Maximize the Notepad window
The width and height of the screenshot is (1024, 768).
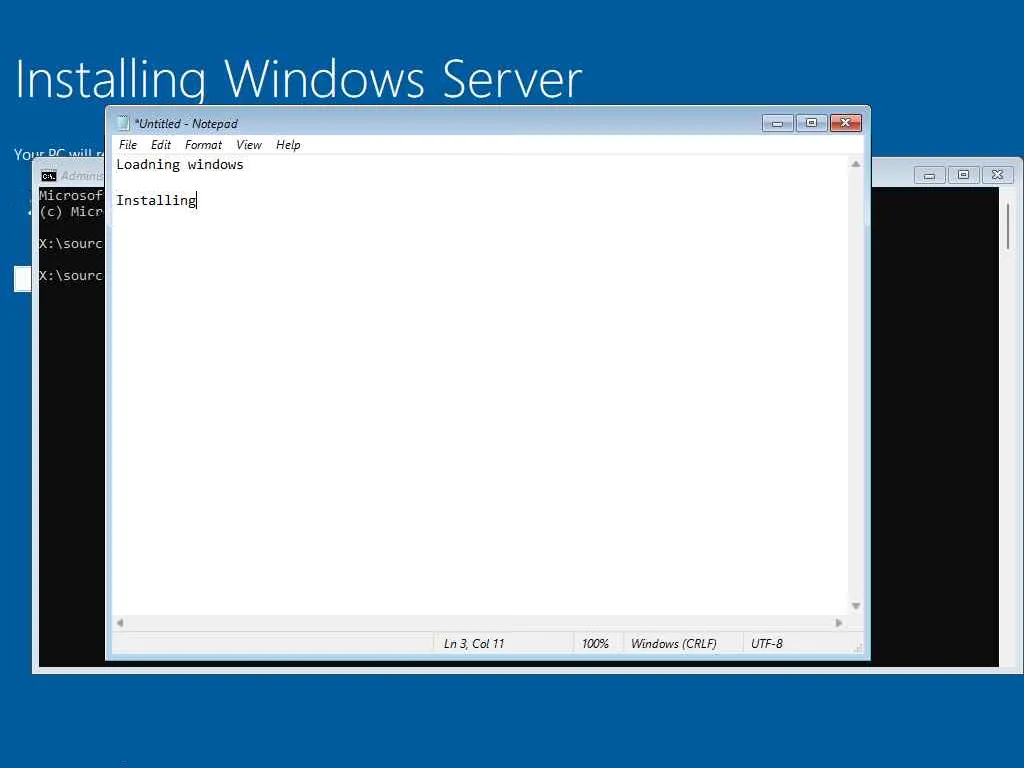[811, 123]
